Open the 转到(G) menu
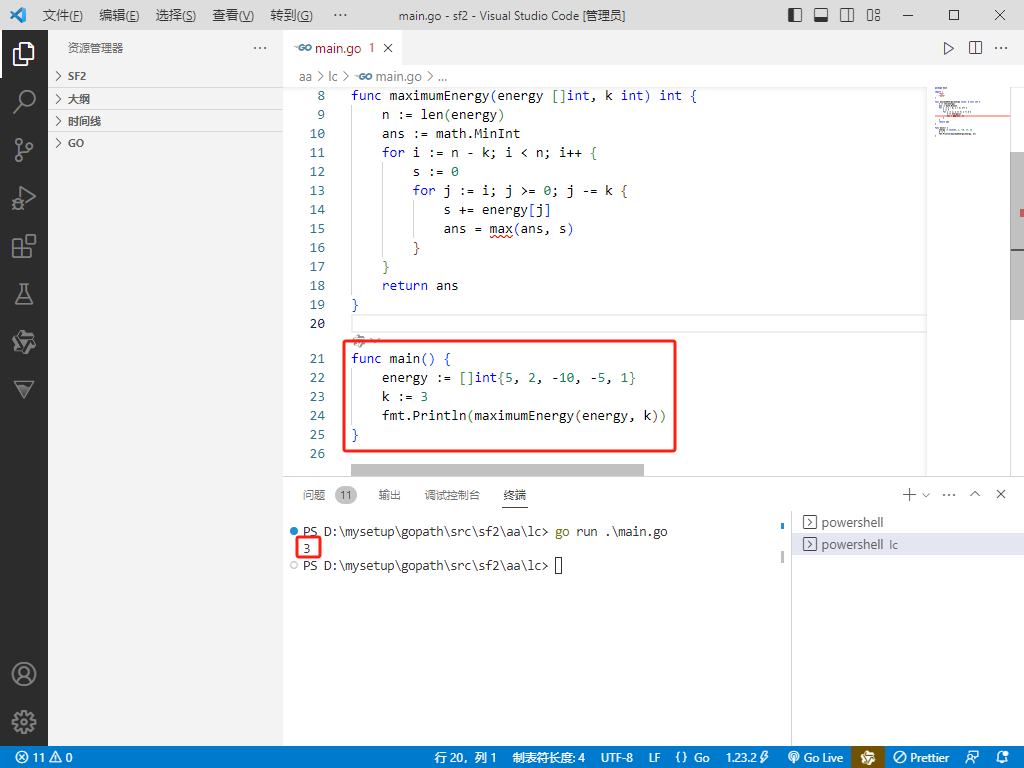The image size is (1024, 768). point(291,15)
